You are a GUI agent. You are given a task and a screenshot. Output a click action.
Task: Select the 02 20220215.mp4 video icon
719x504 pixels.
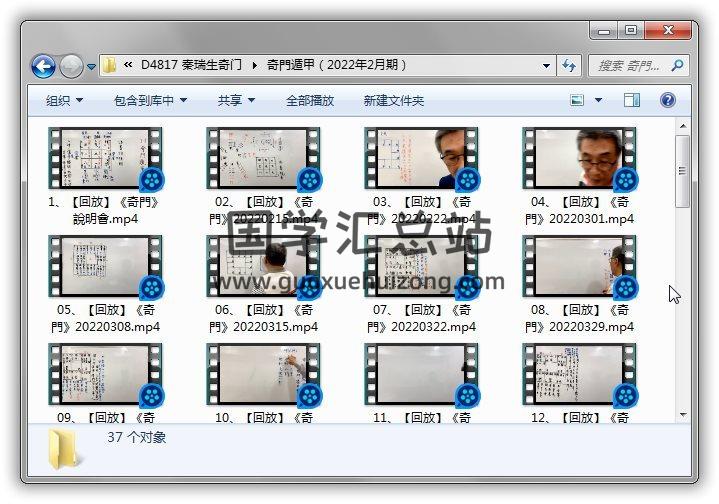[264, 158]
